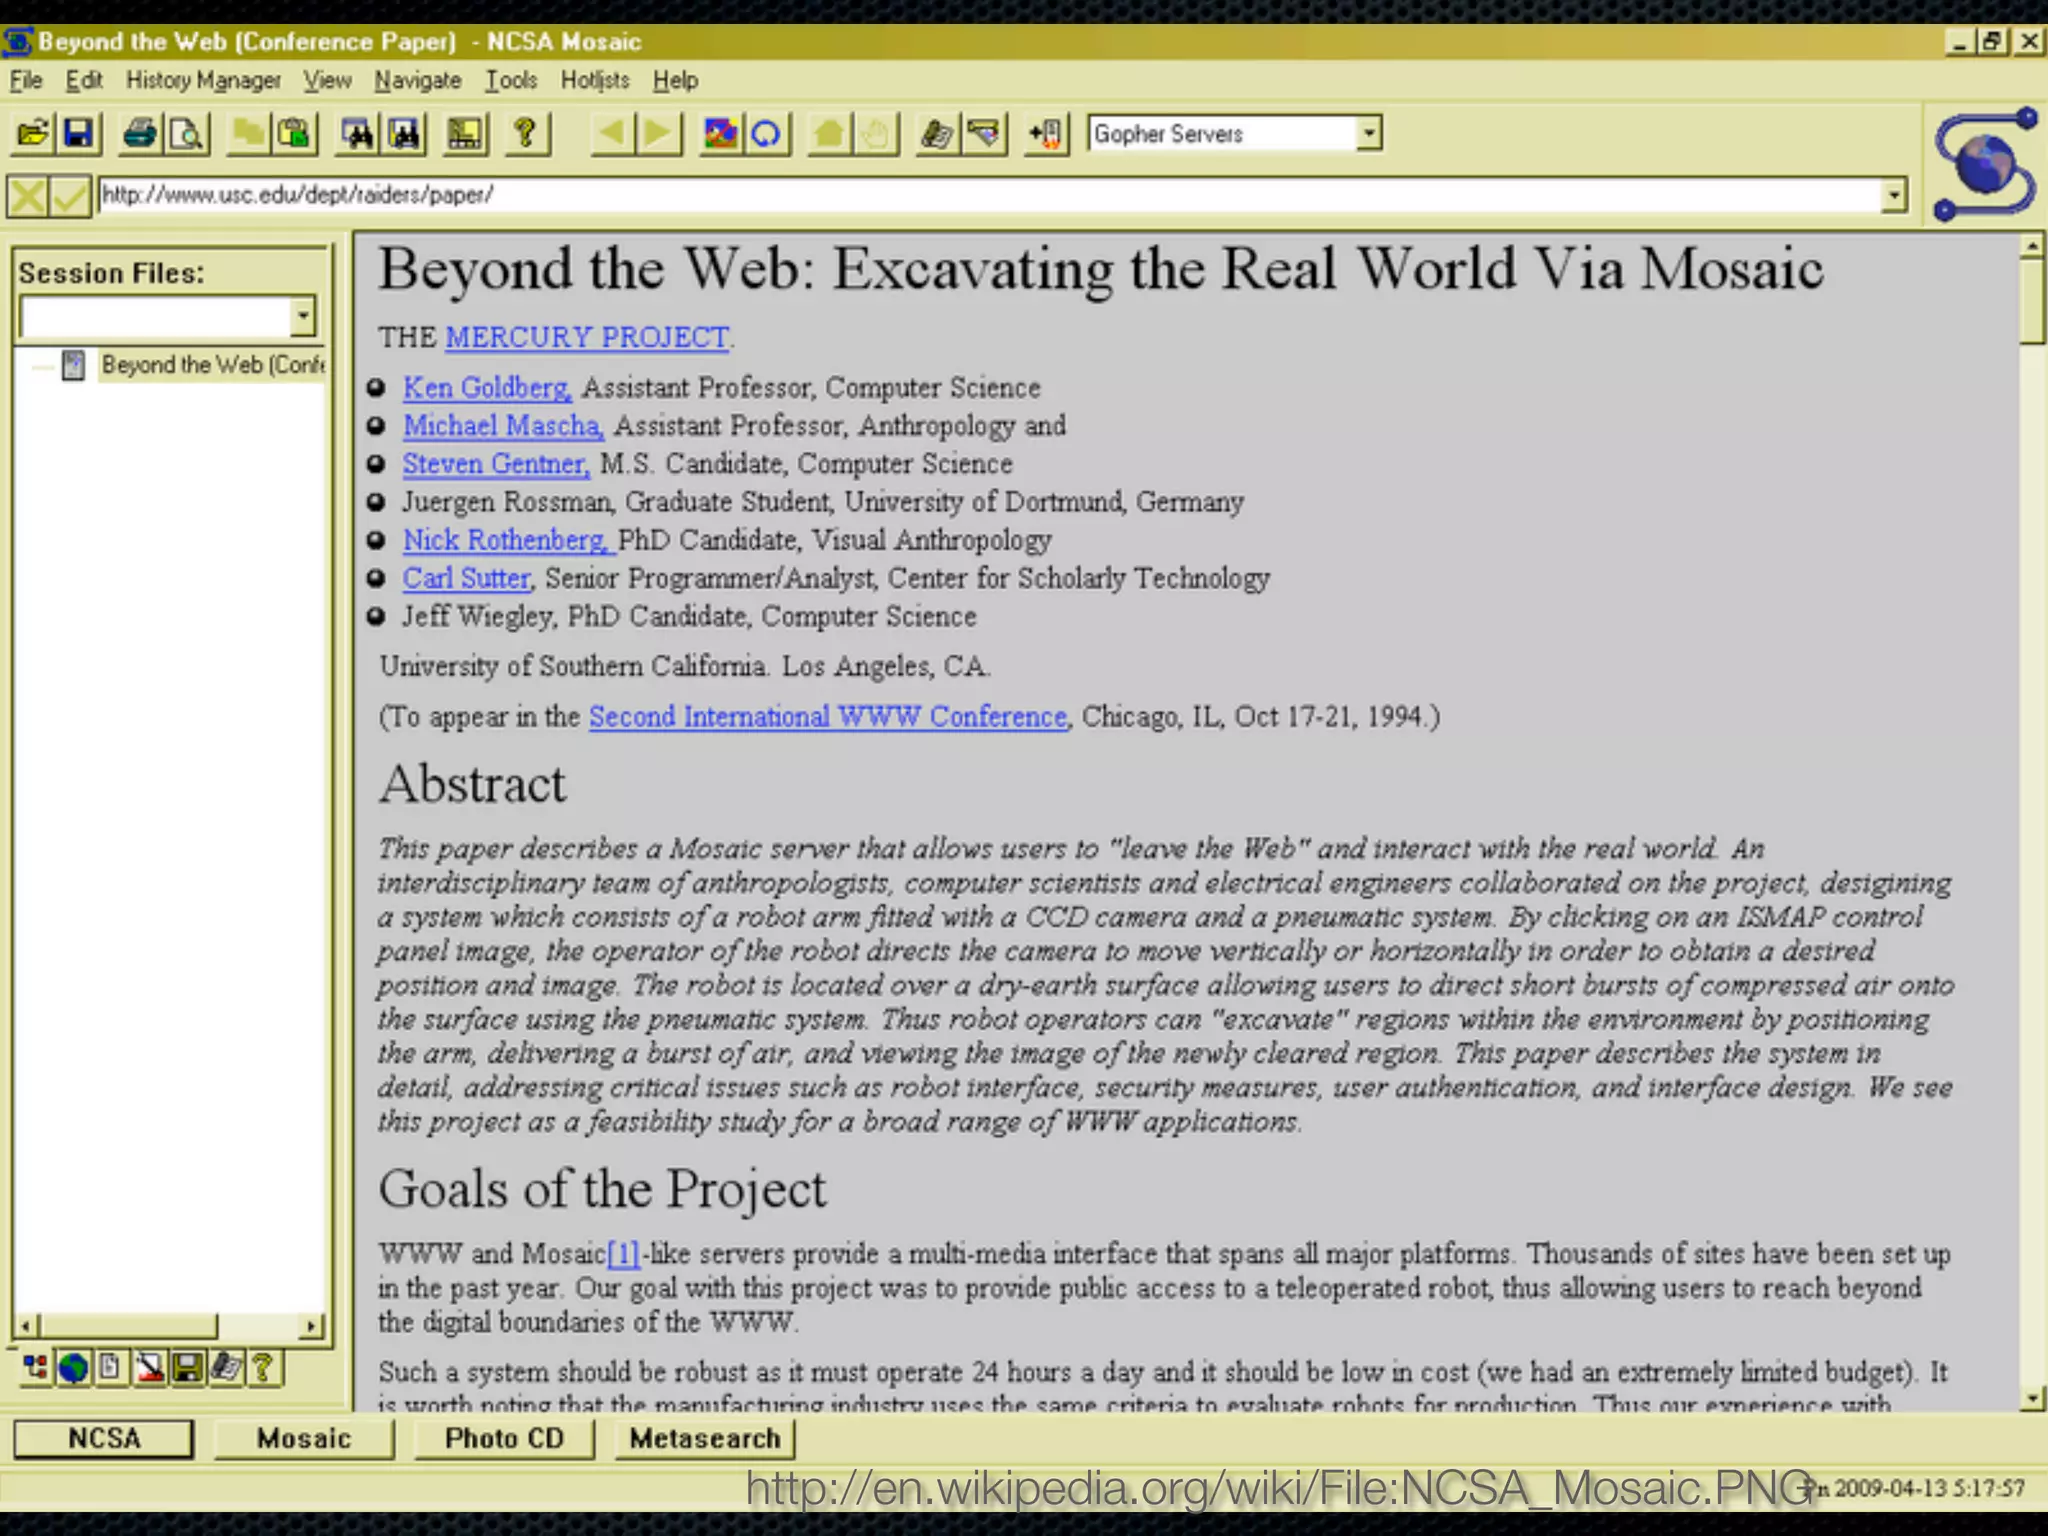The image size is (2048, 1536).
Task: Follow the MERCURY PROJECT link
Action: coord(587,337)
